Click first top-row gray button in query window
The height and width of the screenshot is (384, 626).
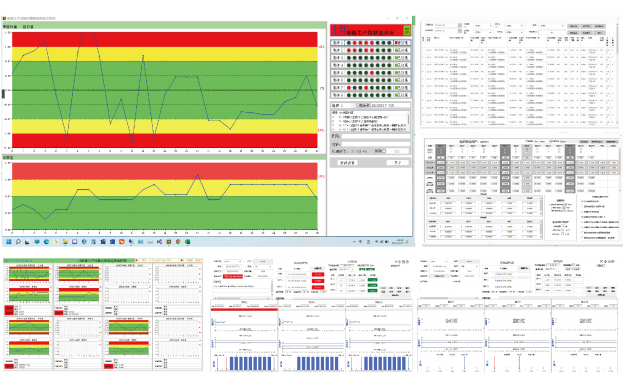[573, 26]
